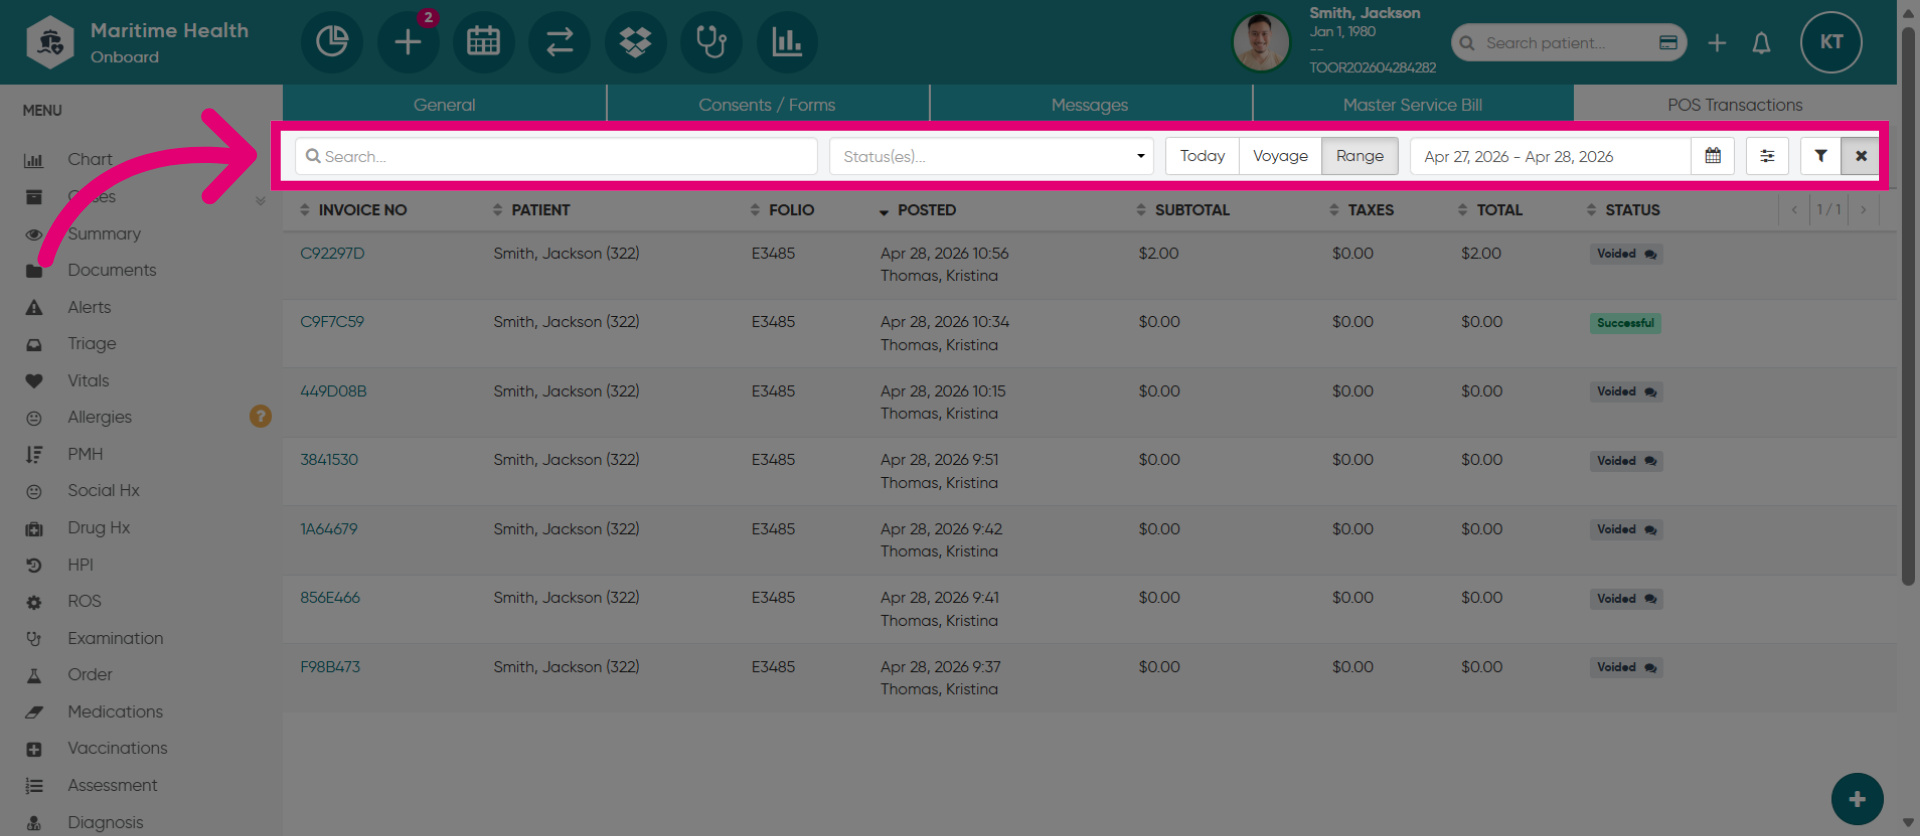Image resolution: width=1920 pixels, height=836 pixels.
Task: Switch to the General tab
Action: click(x=445, y=105)
